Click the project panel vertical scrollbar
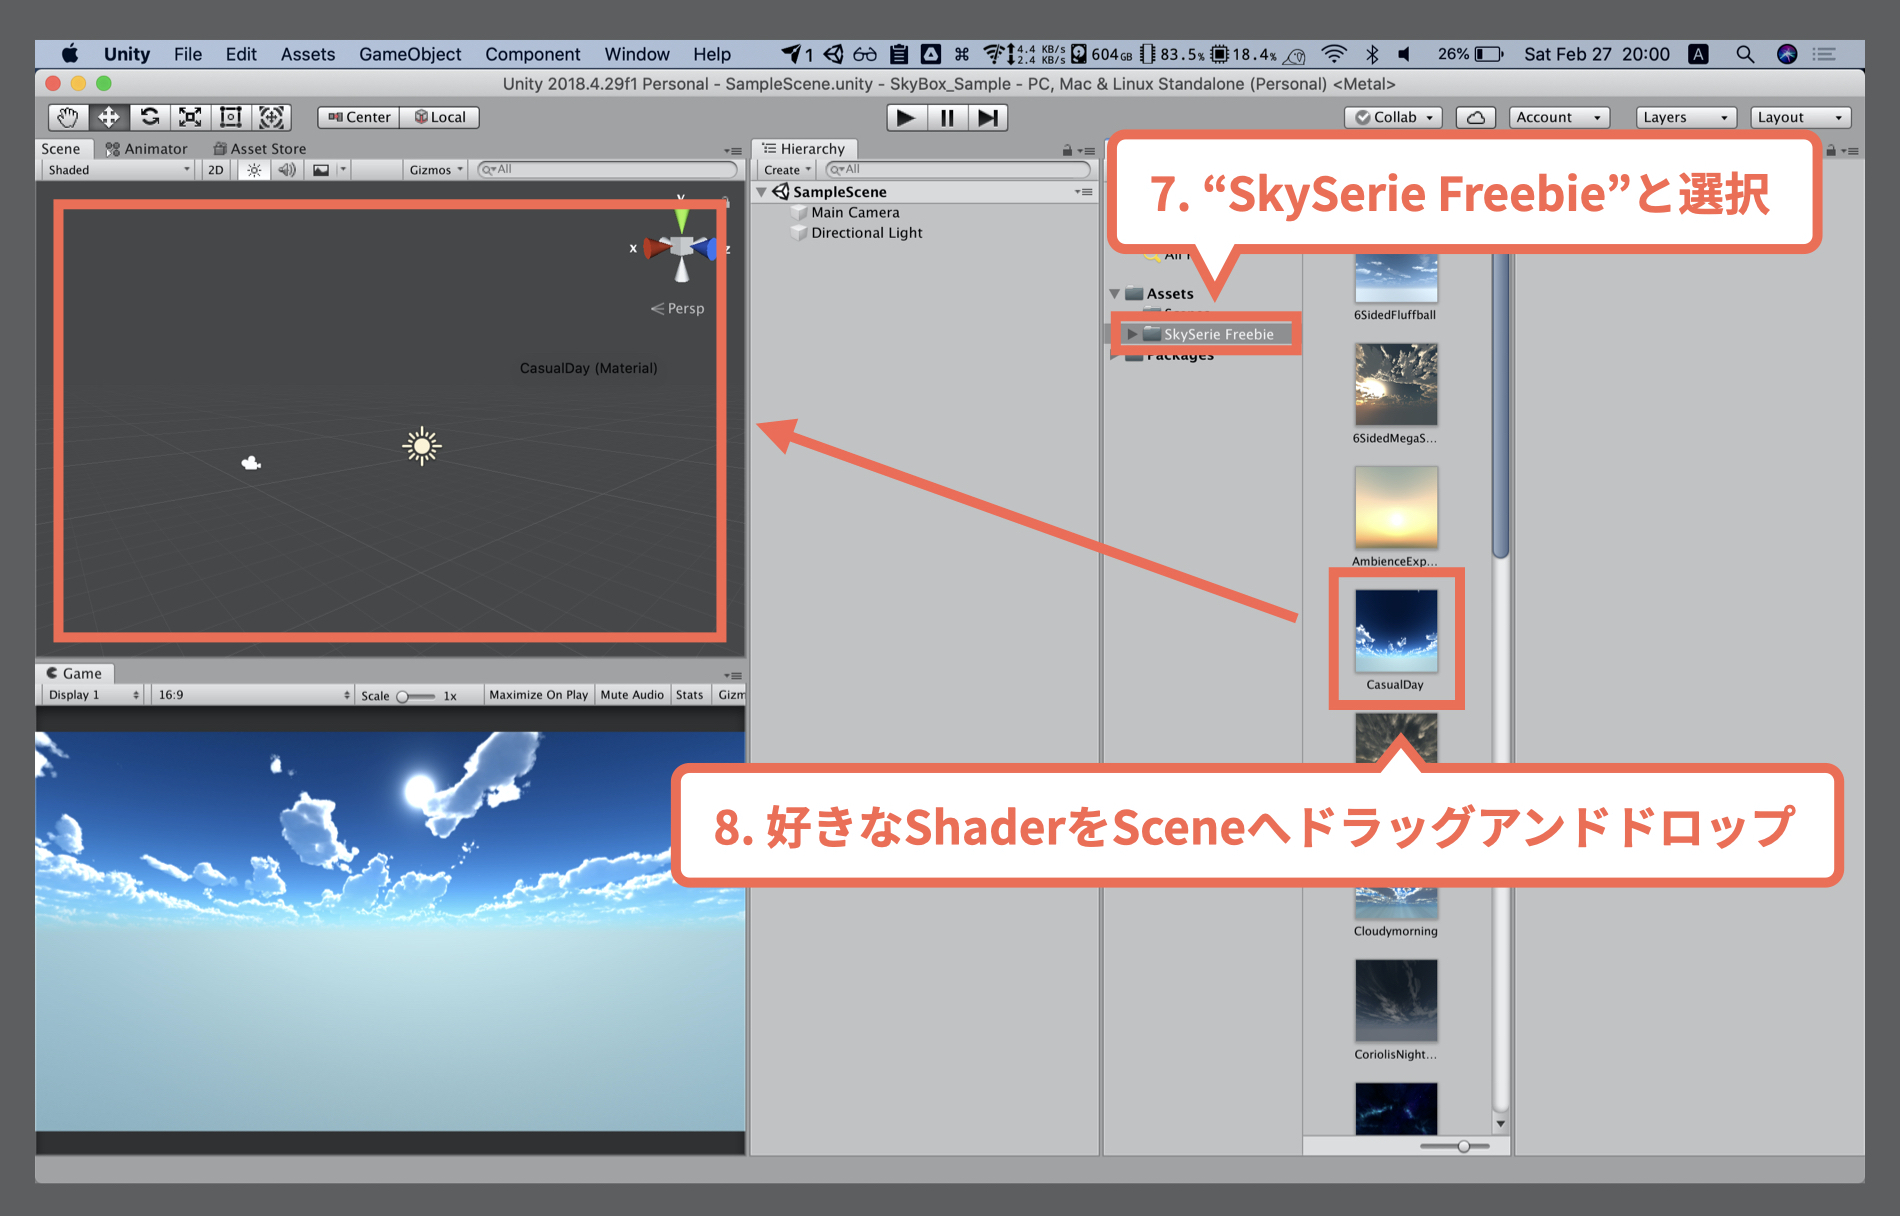 pos(1500,405)
